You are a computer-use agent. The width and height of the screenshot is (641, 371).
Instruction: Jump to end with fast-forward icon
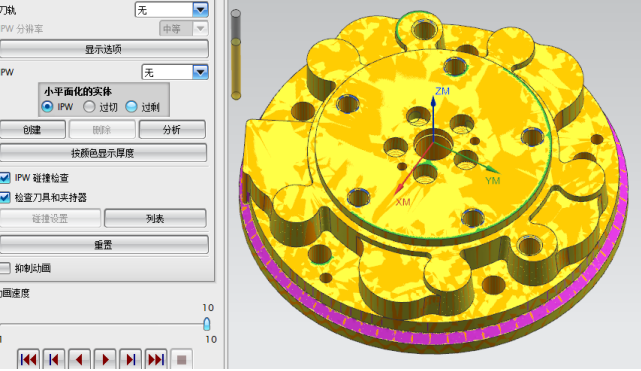(x=156, y=360)
